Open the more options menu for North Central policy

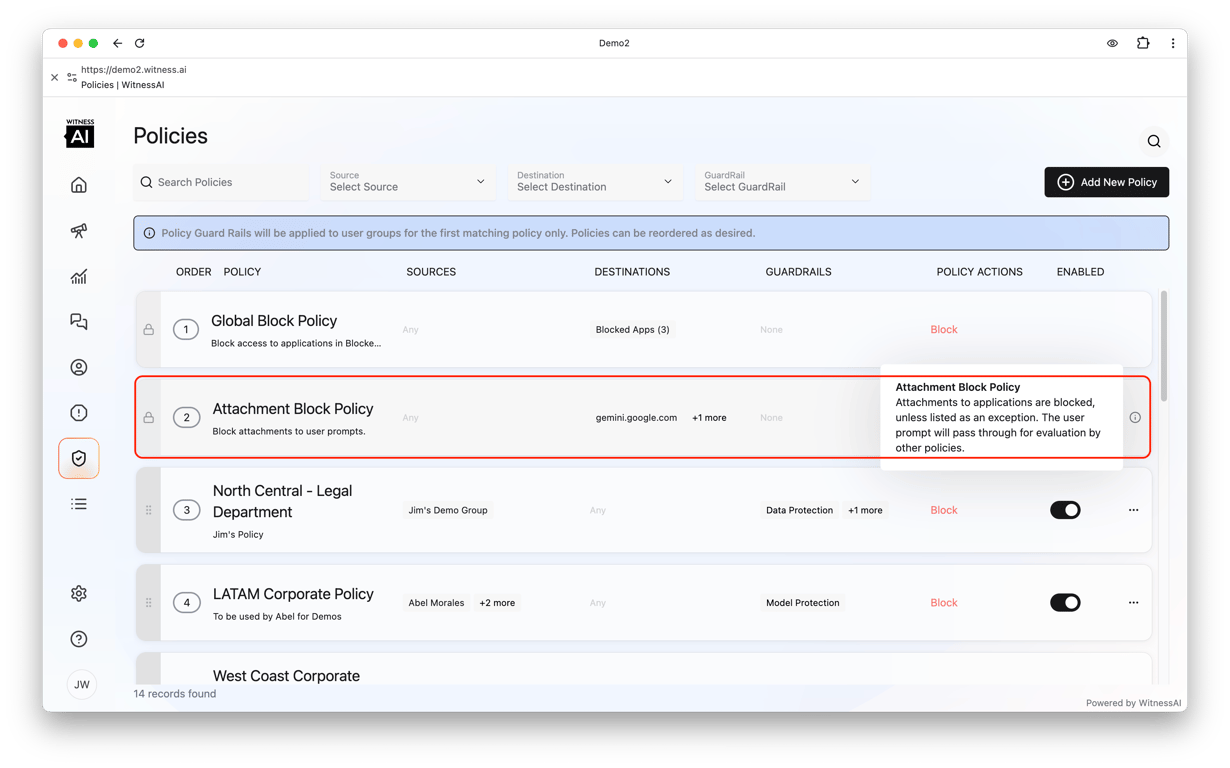tap(1133, 510)
